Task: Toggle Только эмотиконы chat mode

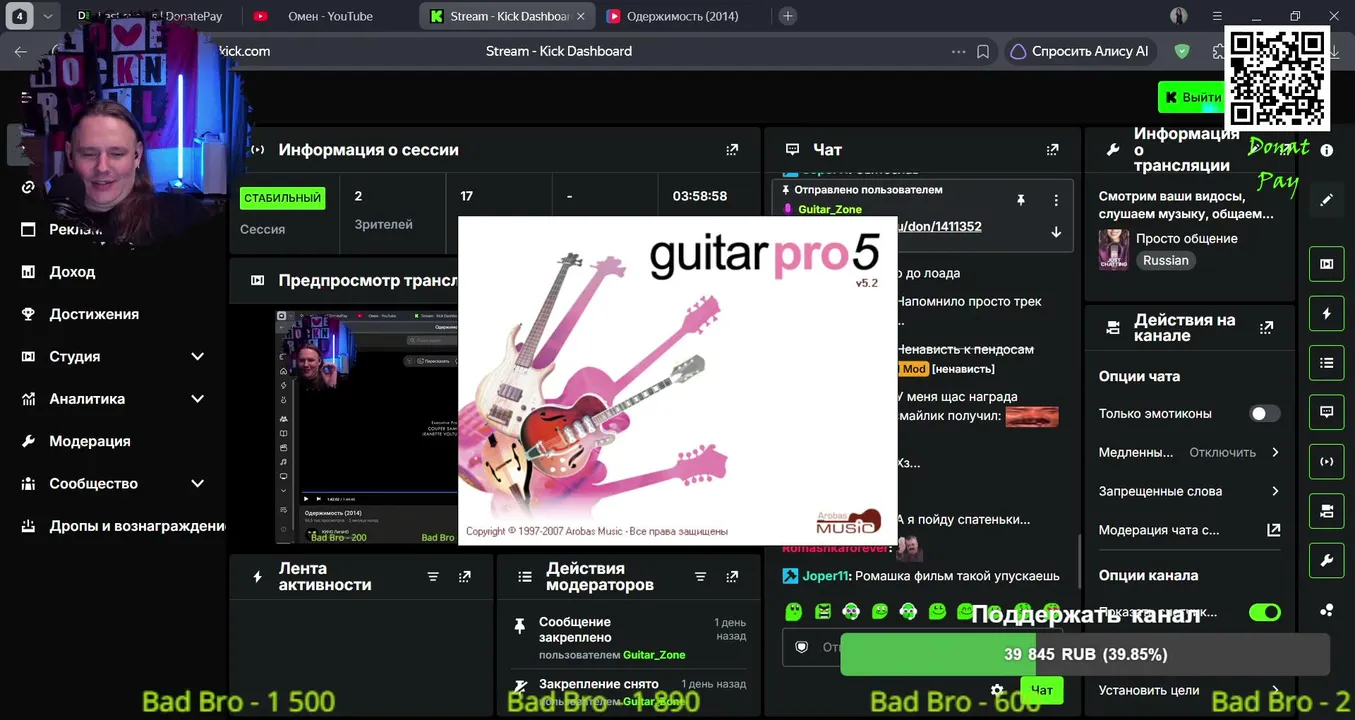Action: point(1264,414)
